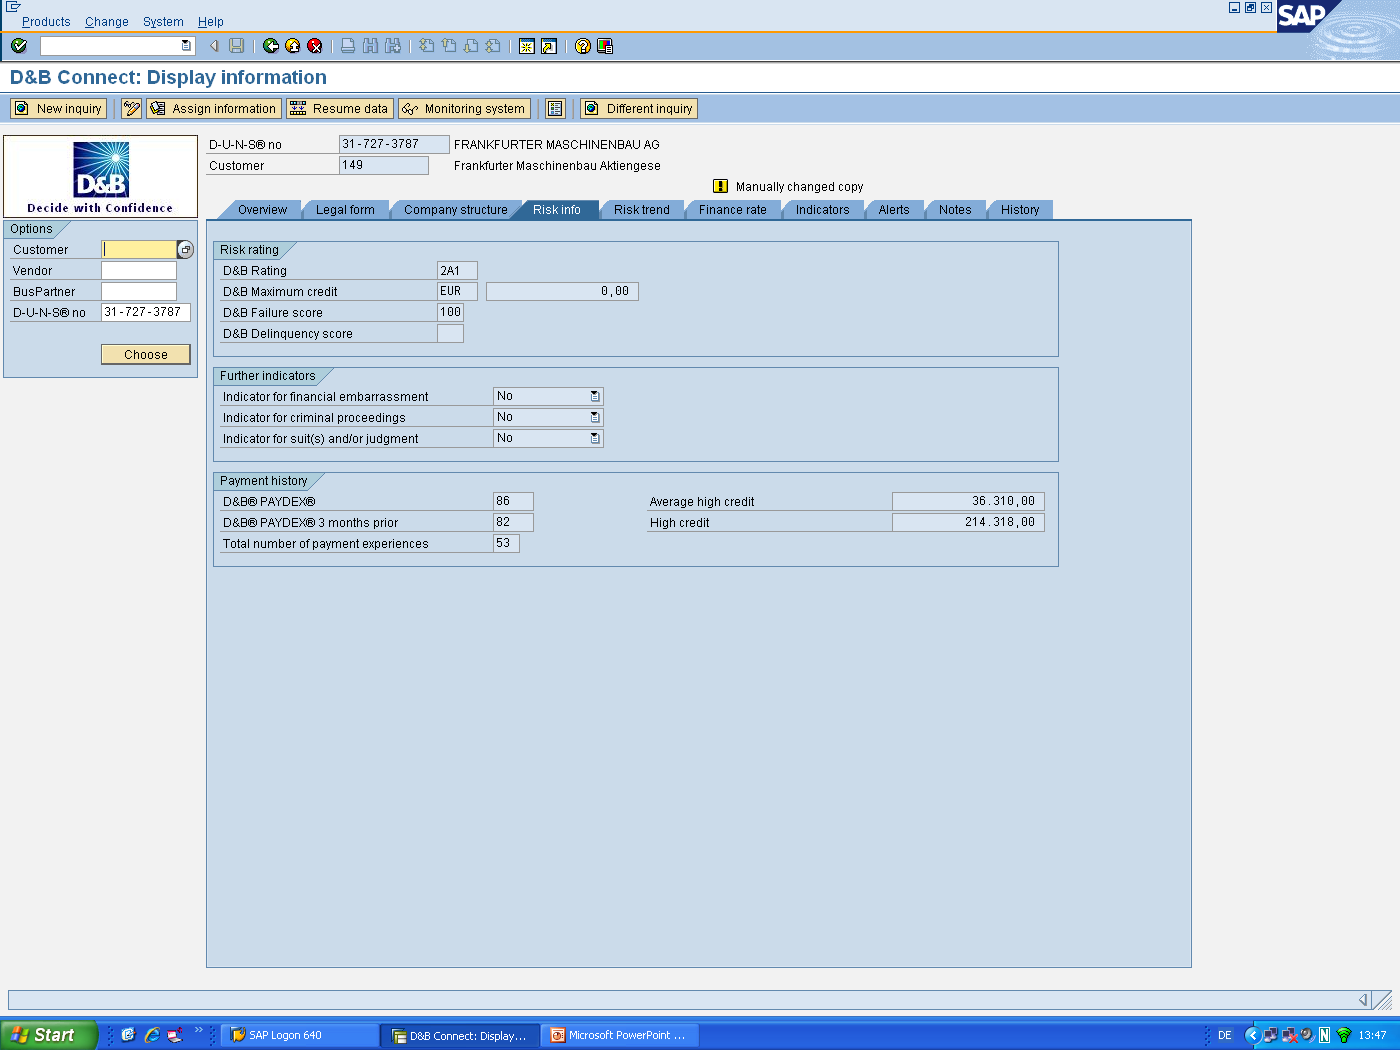The width and height of the screenshot is (1400, 1050).
Task: Switch to the Overview tab
Action: [x=262, y=210]
